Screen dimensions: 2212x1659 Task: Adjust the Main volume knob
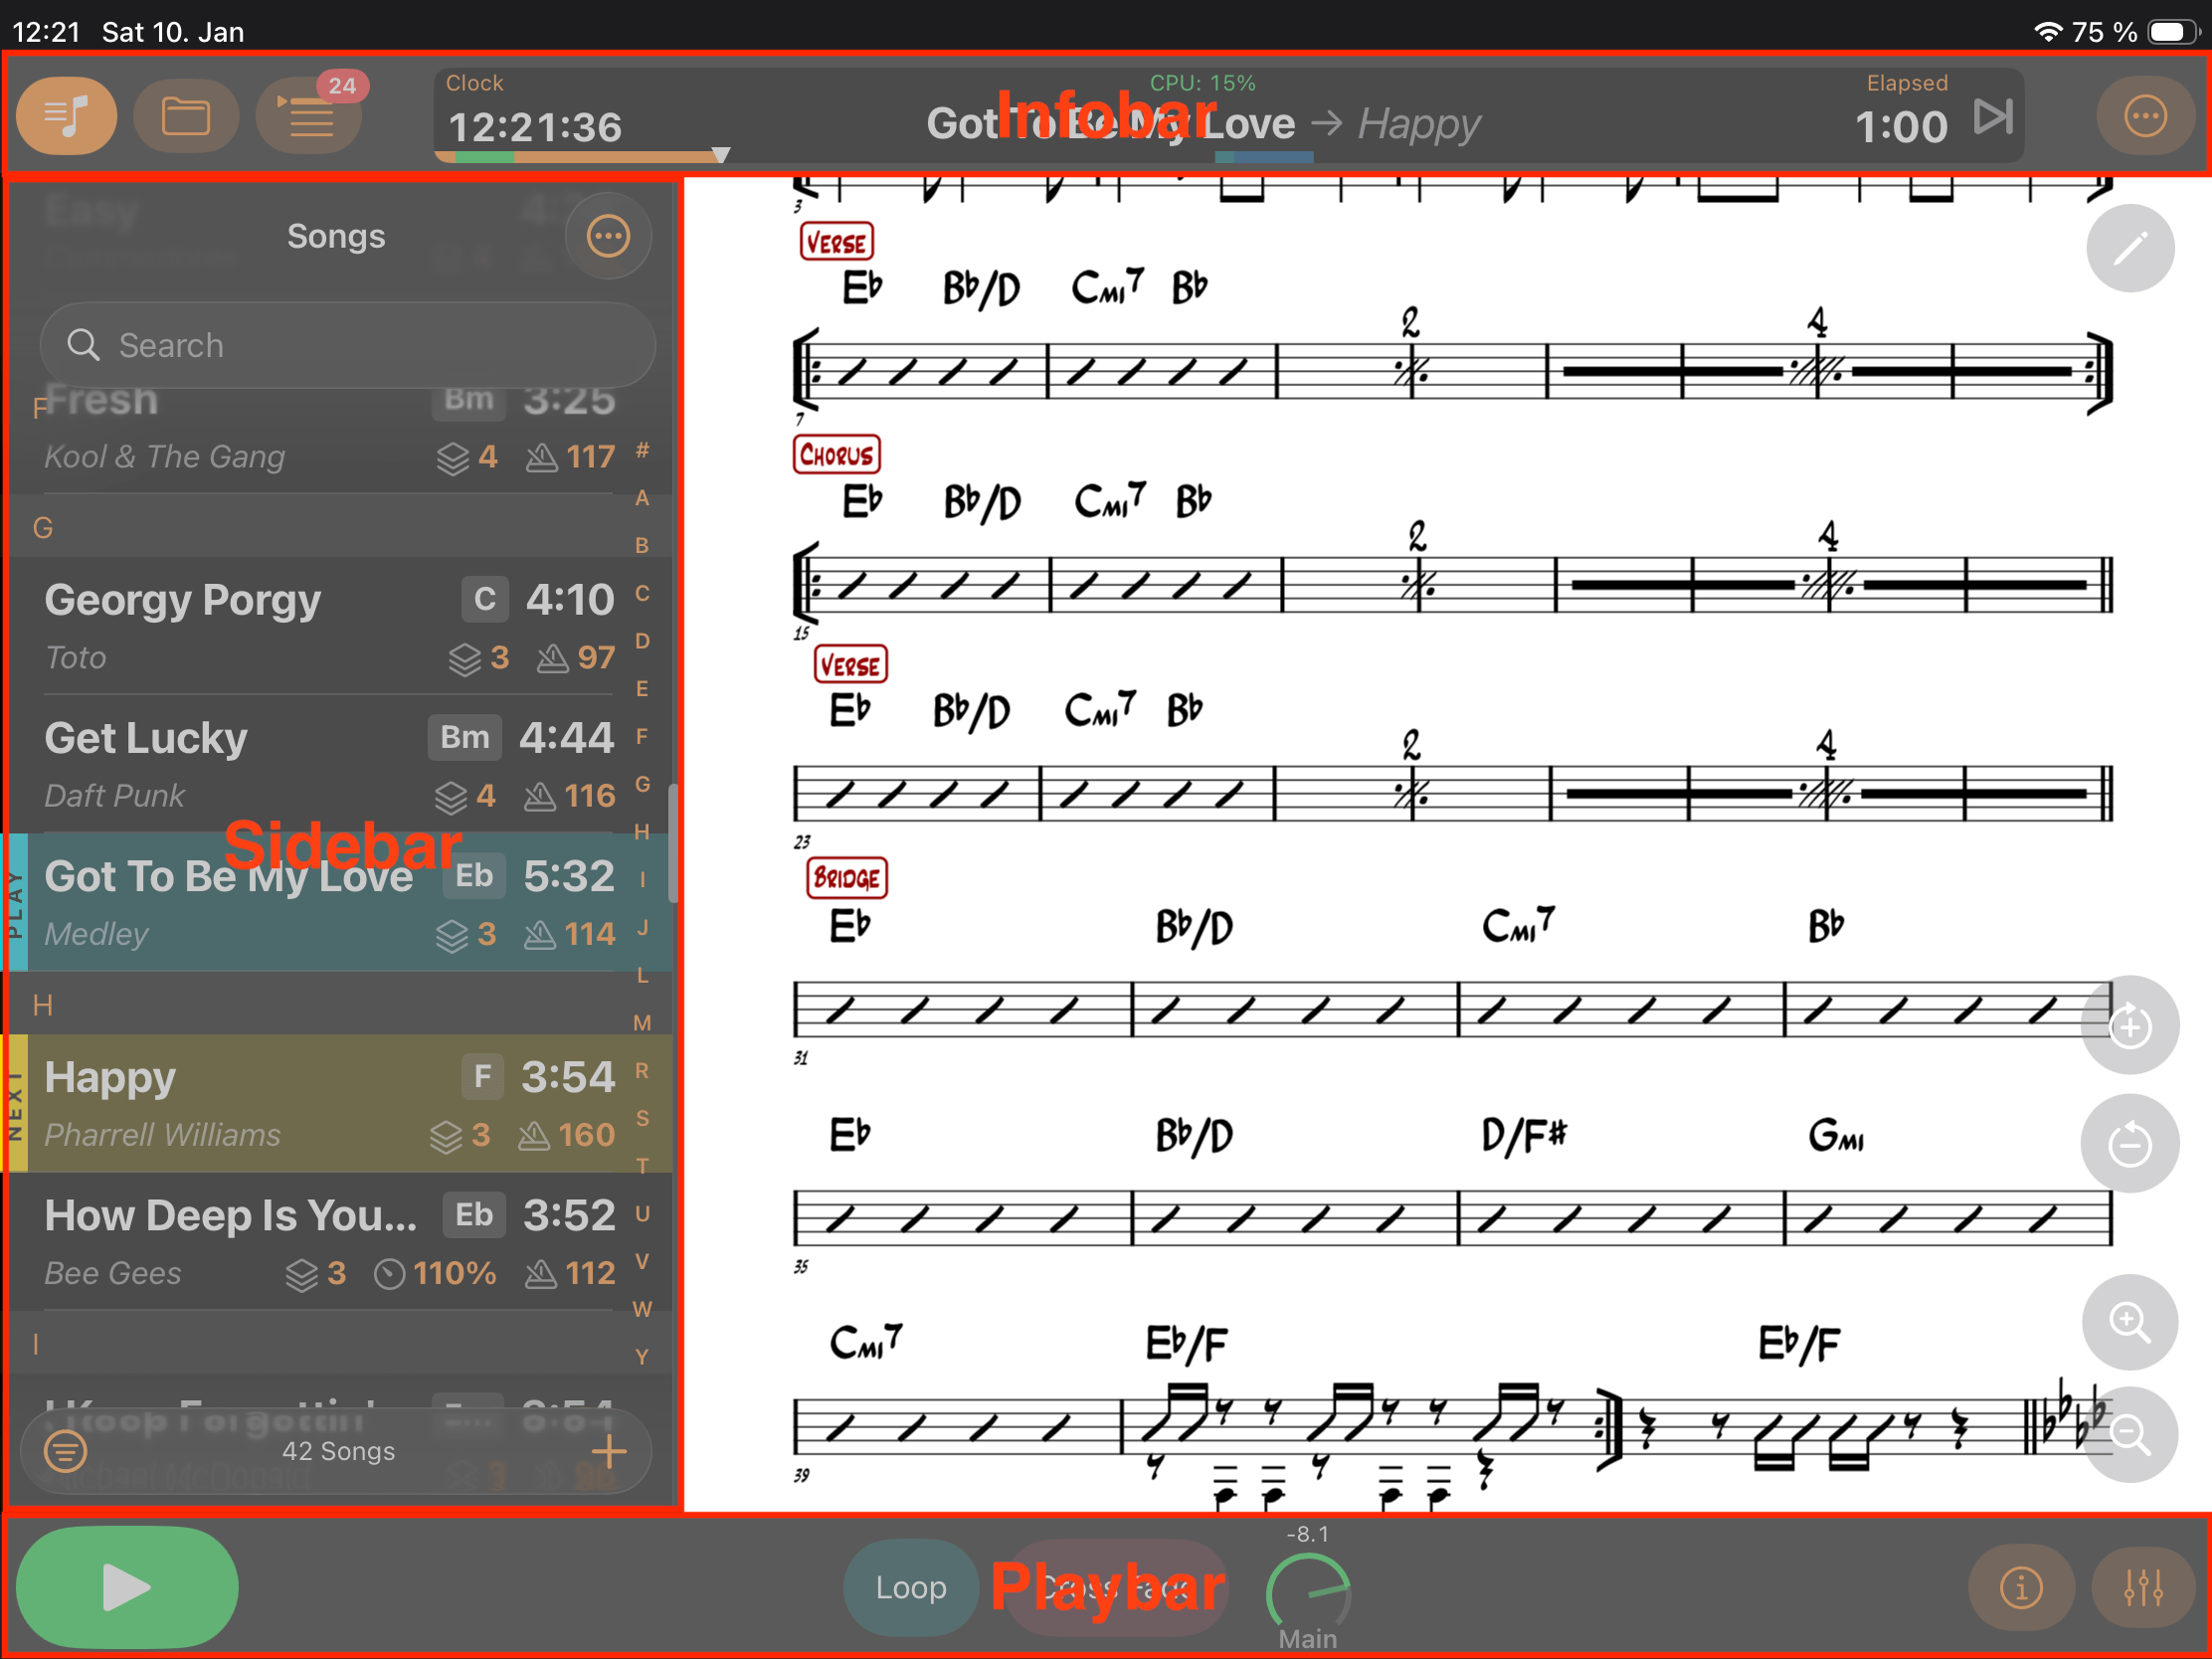pos(1307,1590)
